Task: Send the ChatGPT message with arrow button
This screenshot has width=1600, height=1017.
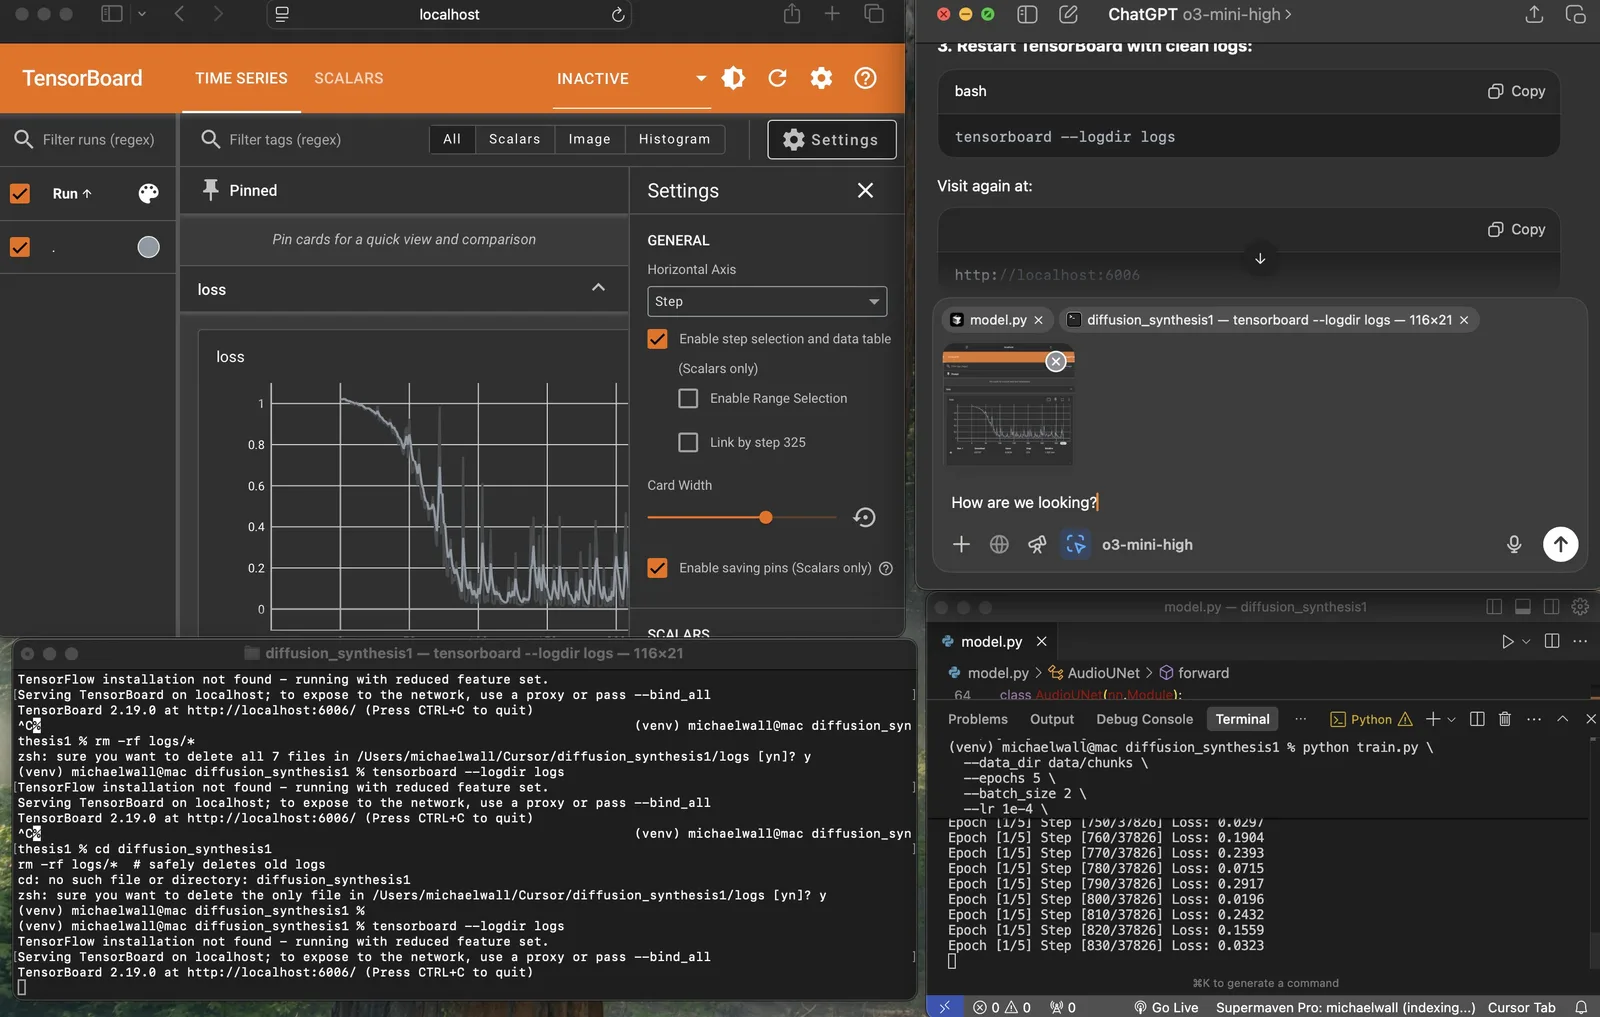Action: coord(1560,544)
